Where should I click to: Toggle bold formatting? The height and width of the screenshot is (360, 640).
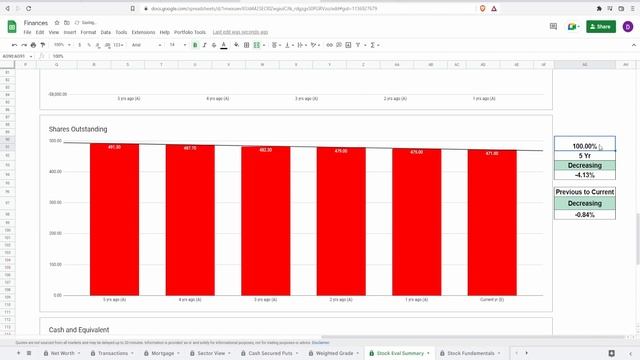pos(195,45)
